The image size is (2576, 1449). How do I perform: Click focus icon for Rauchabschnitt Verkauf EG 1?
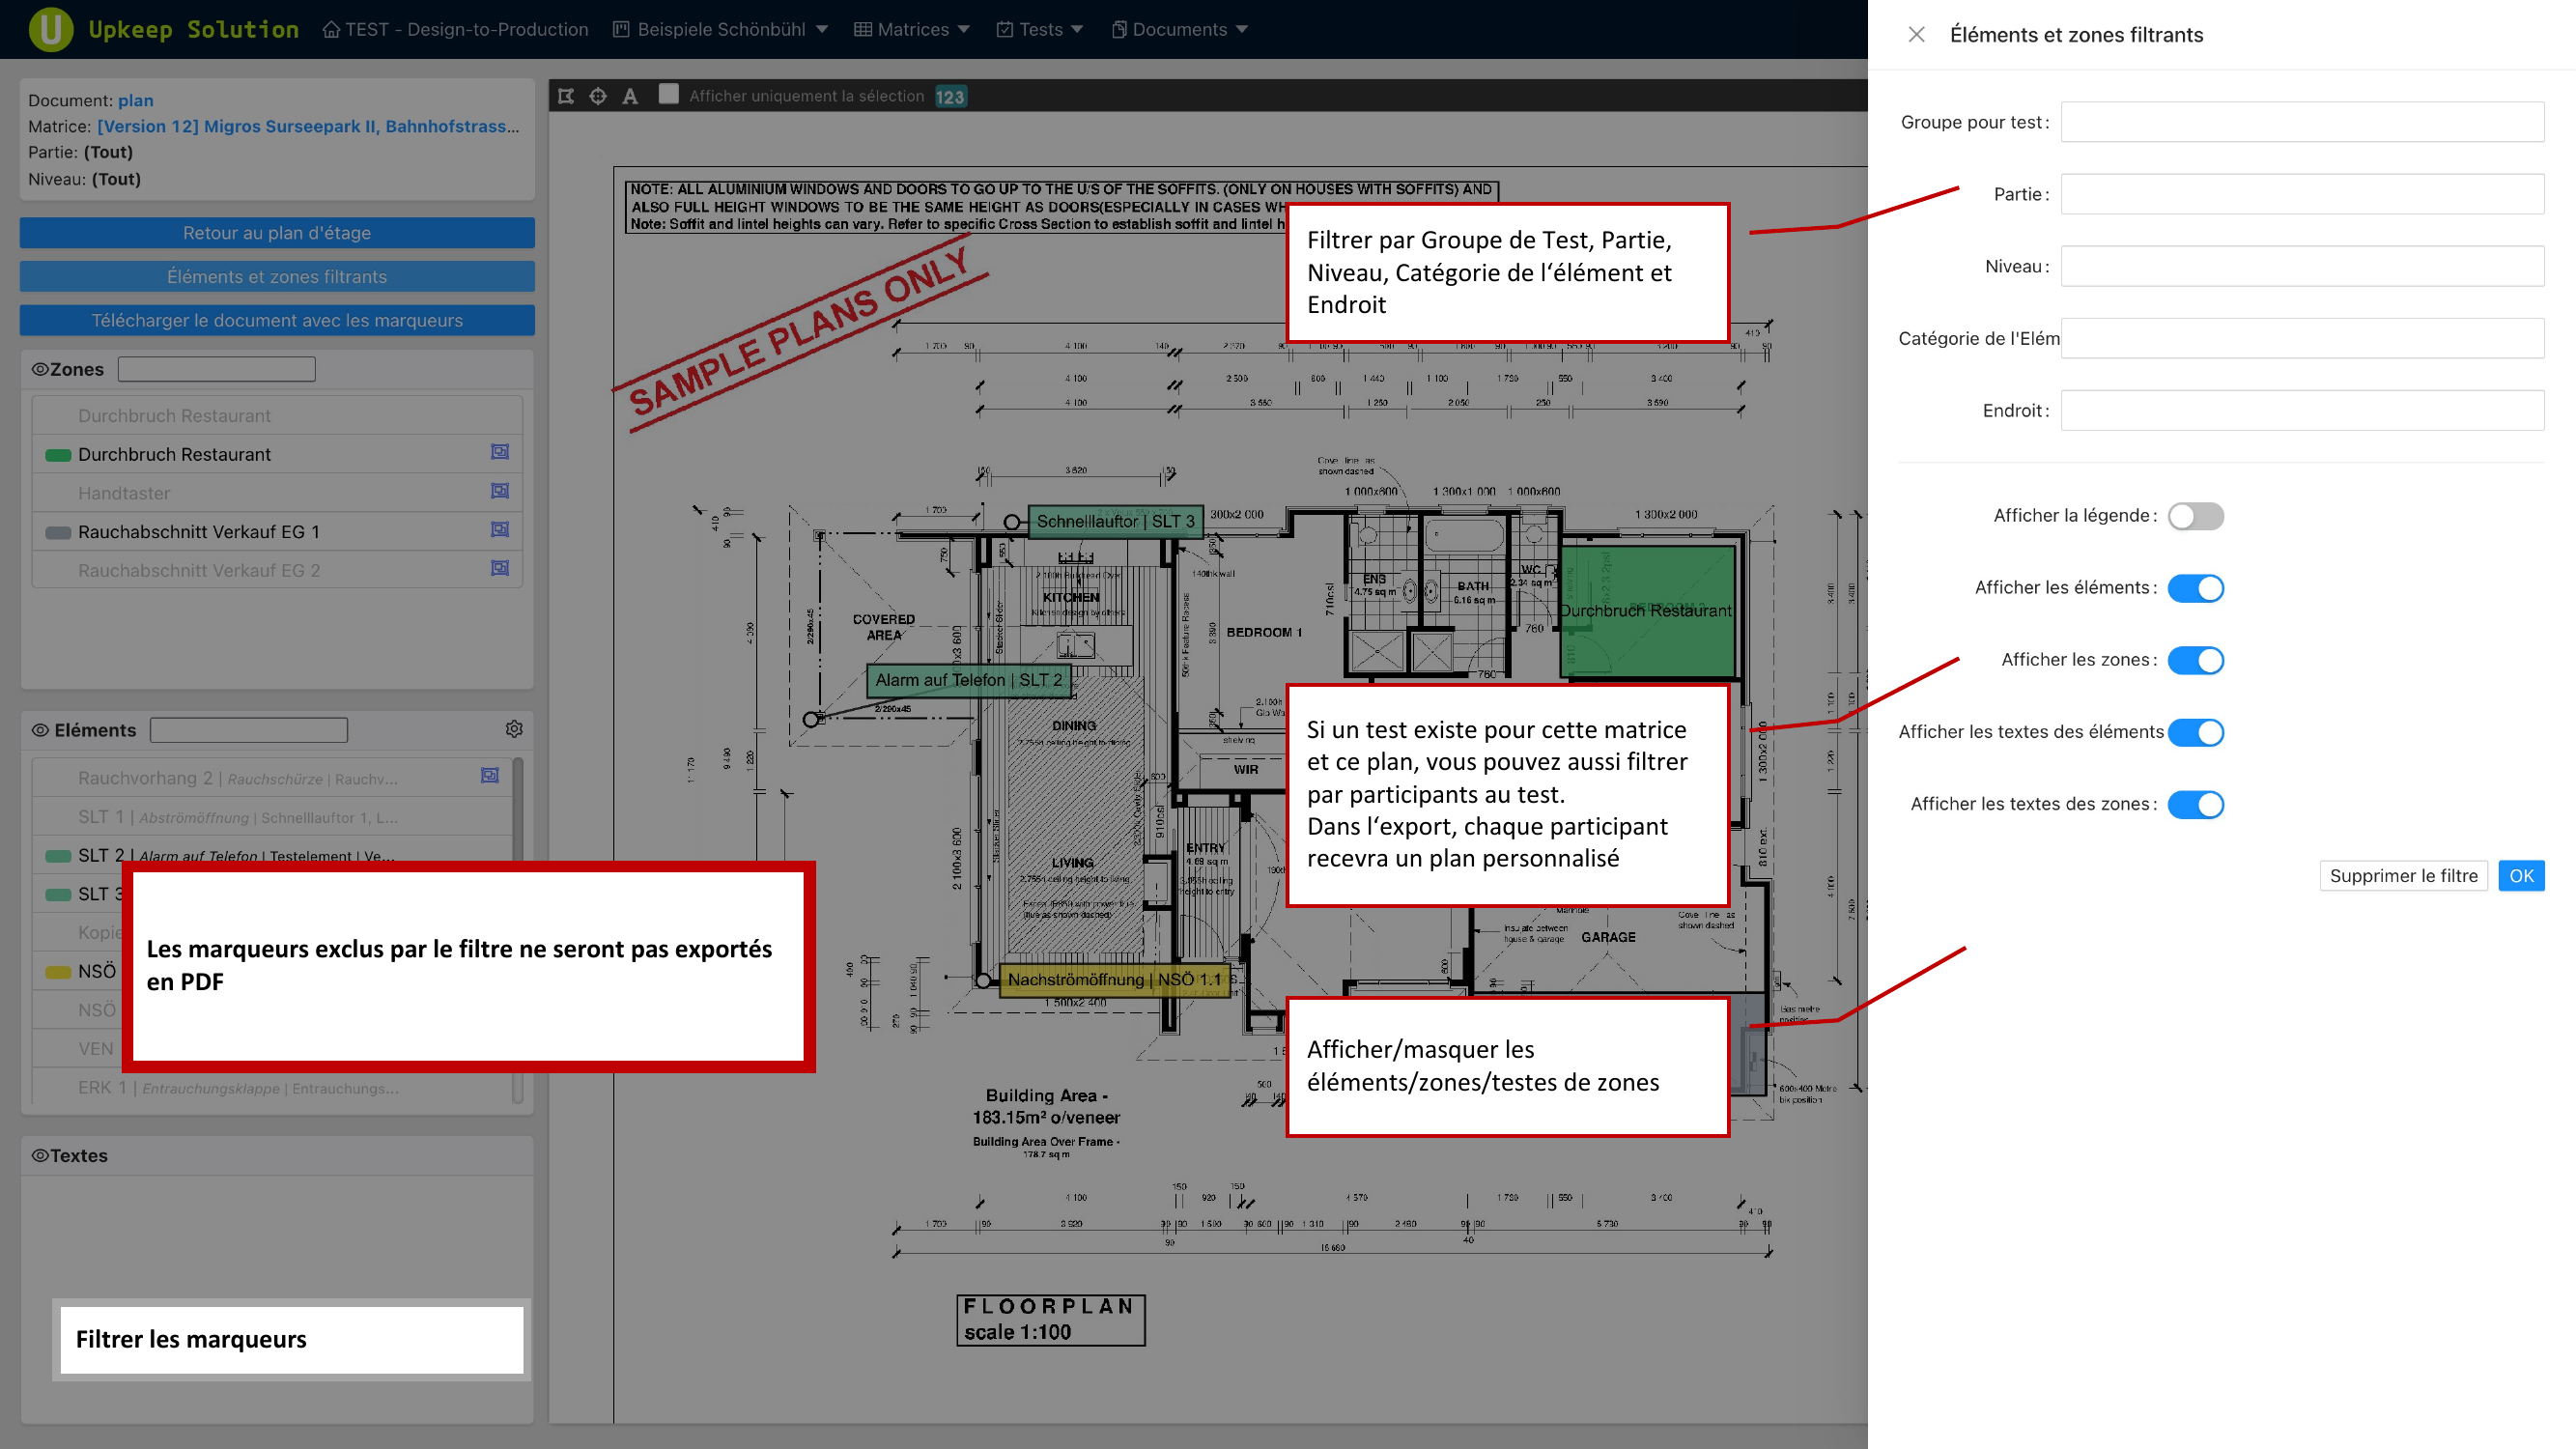pyautogui.click(x=500, y=530)
